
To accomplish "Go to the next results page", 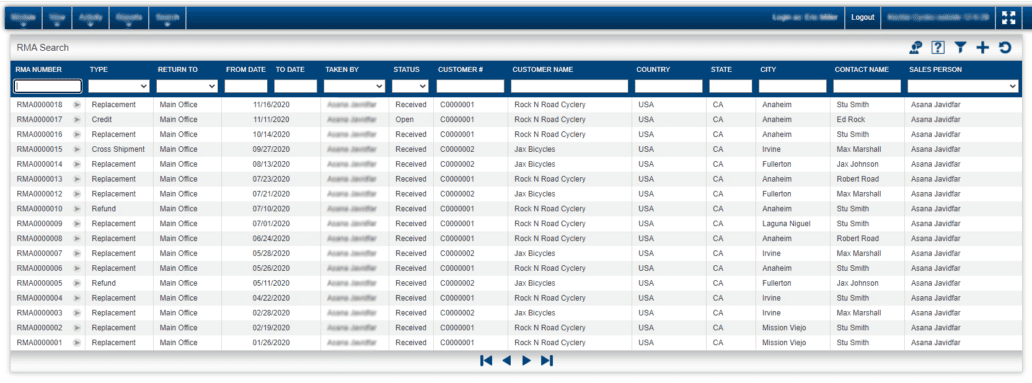I will coord(526,361).
